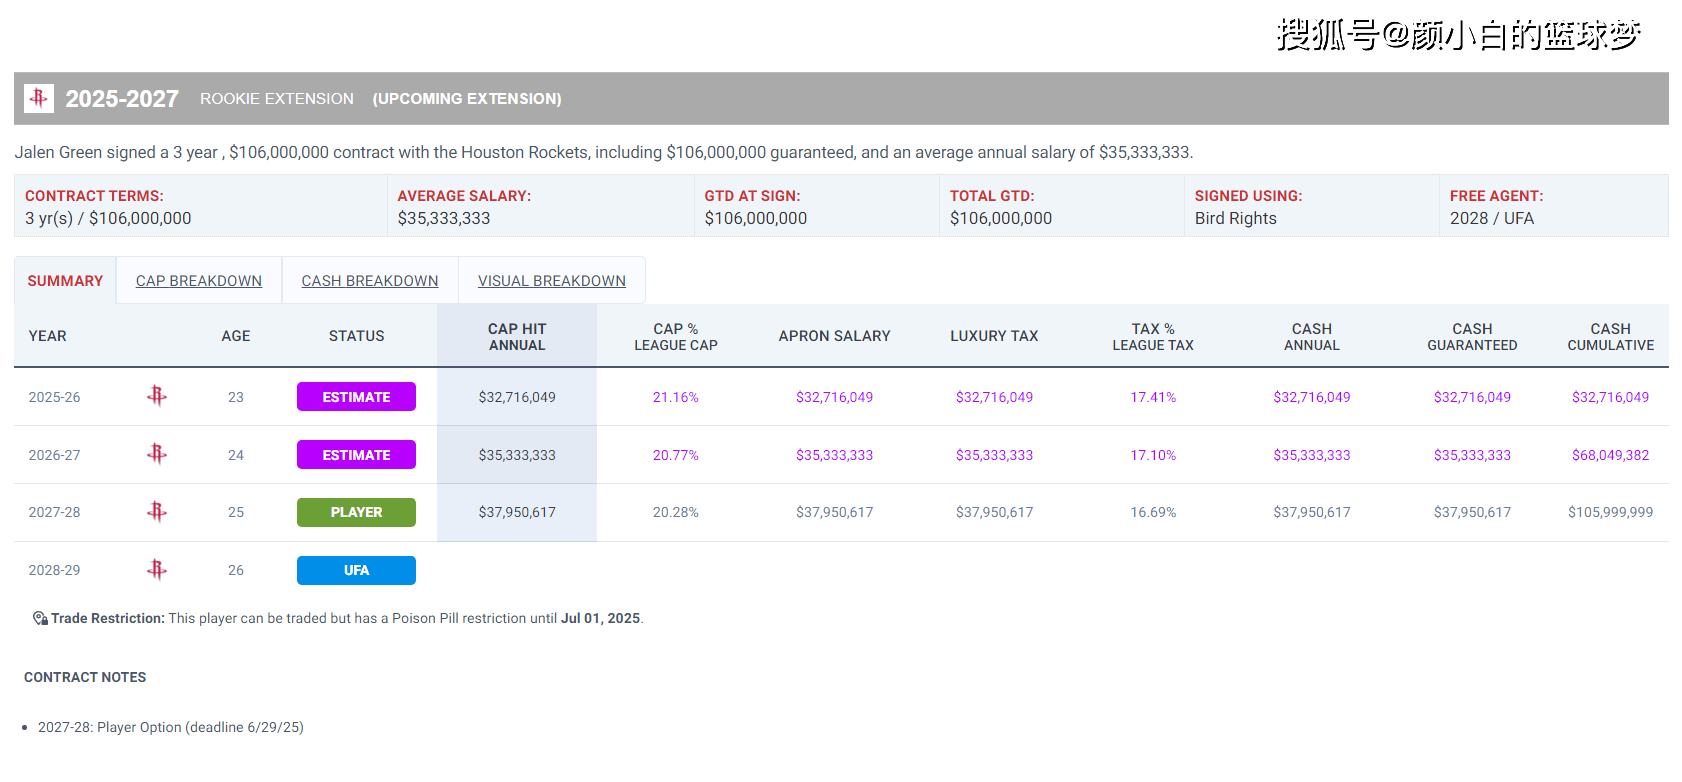Screen dimensions: 1682x782
Task: Click the Average Salary value $35,333,333
Action: 444,218
